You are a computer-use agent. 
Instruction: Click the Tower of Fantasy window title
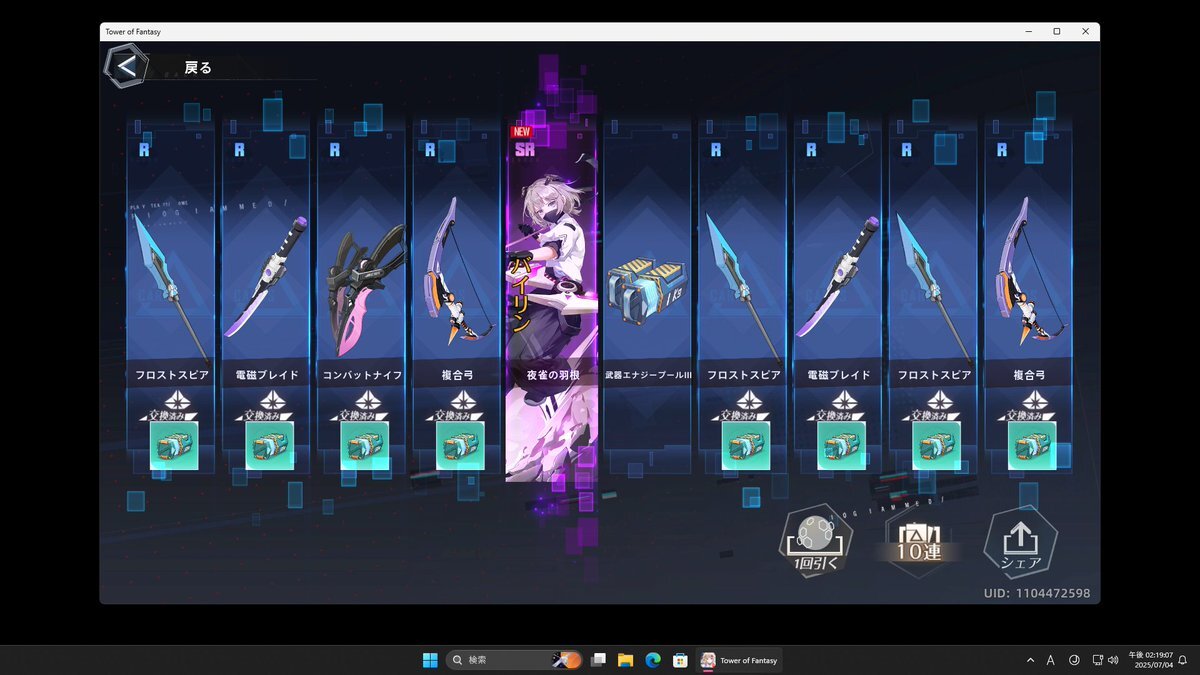point(133,32)
